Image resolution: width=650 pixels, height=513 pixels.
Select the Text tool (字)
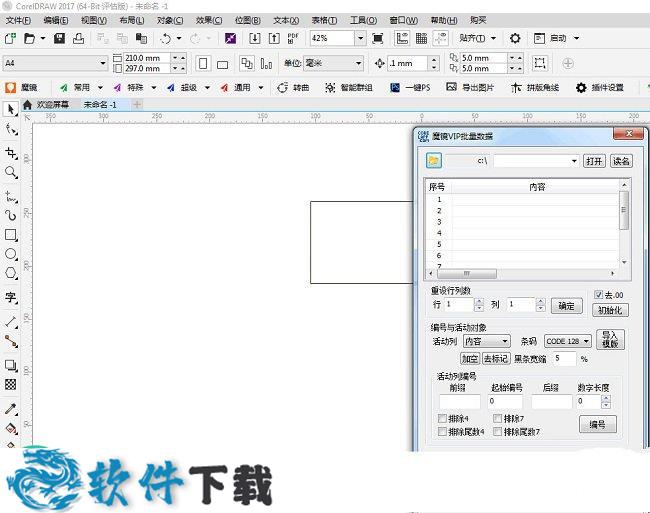(11, 297)
